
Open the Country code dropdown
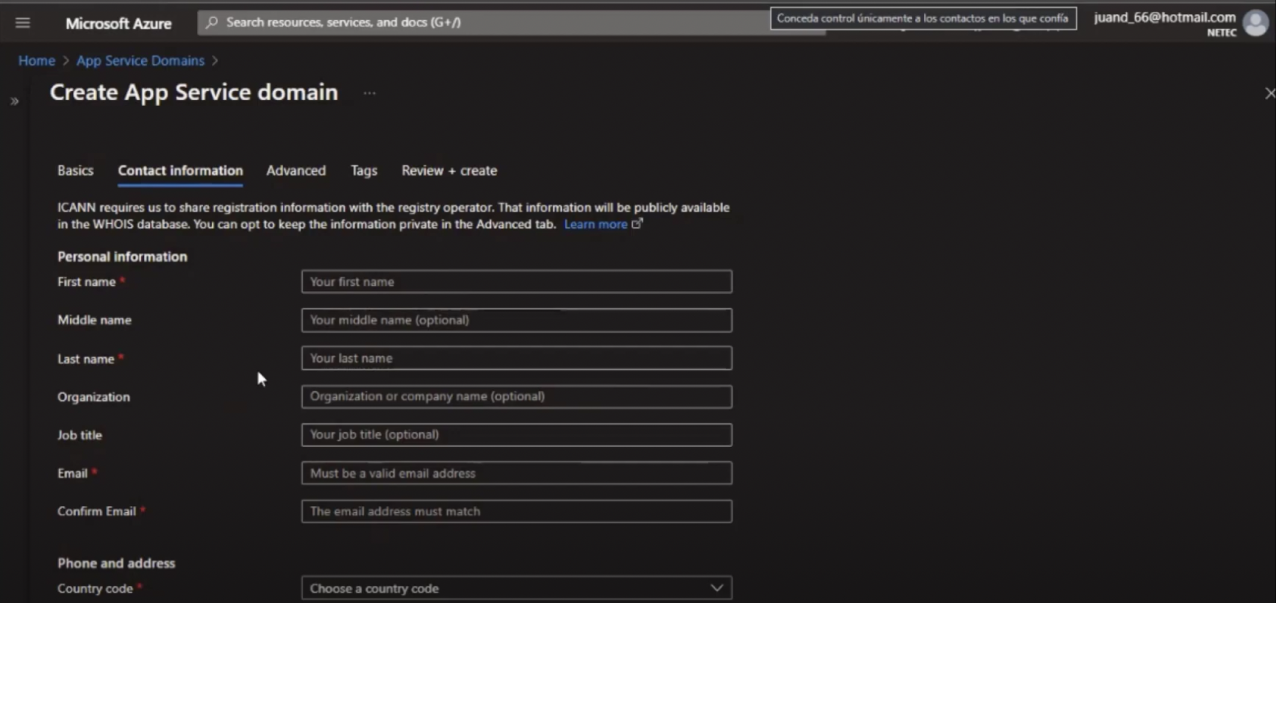tap(516, 588)
